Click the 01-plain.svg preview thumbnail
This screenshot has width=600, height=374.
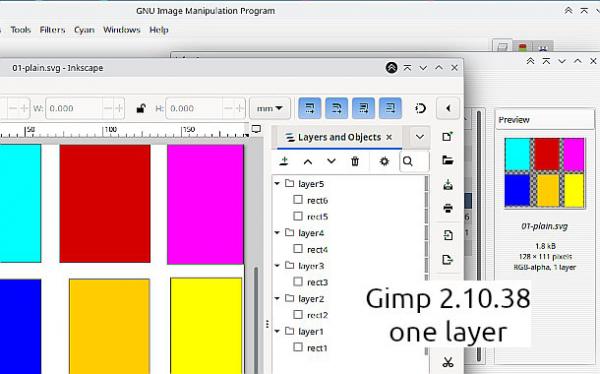[x=545, y=173]
